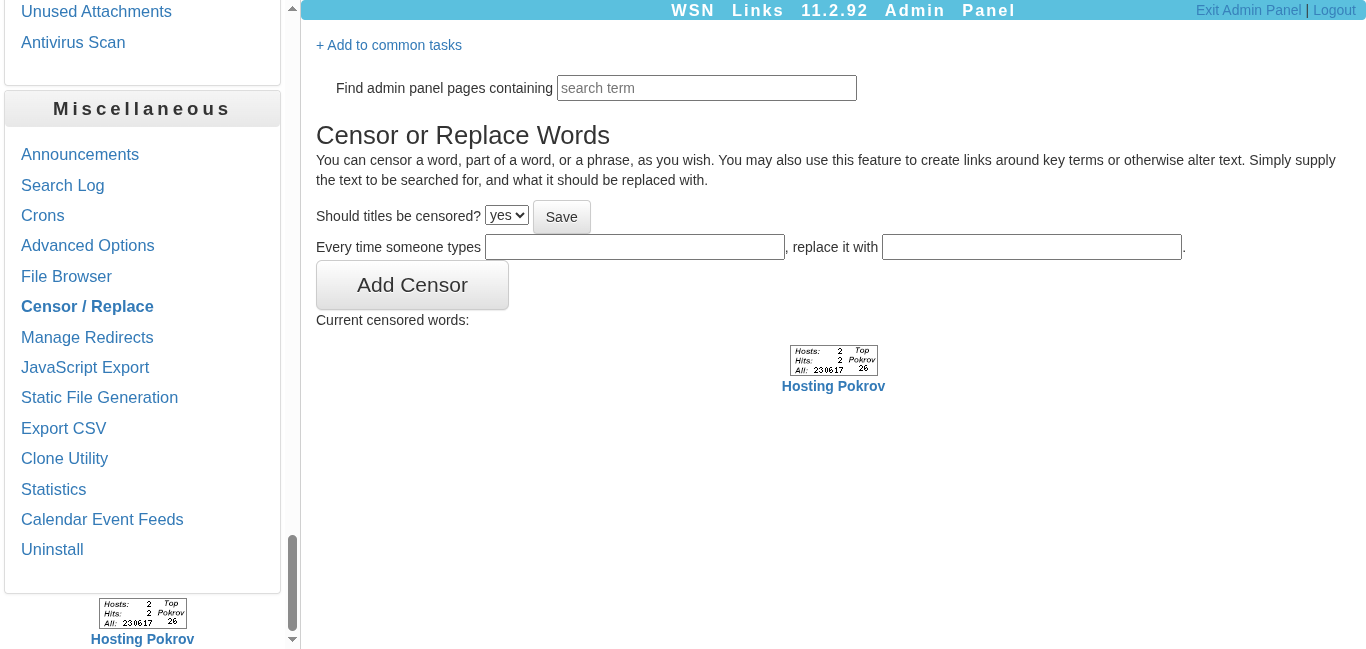Focus the admin panel search term field
The image size is (1366, 649).
(706, 88)
